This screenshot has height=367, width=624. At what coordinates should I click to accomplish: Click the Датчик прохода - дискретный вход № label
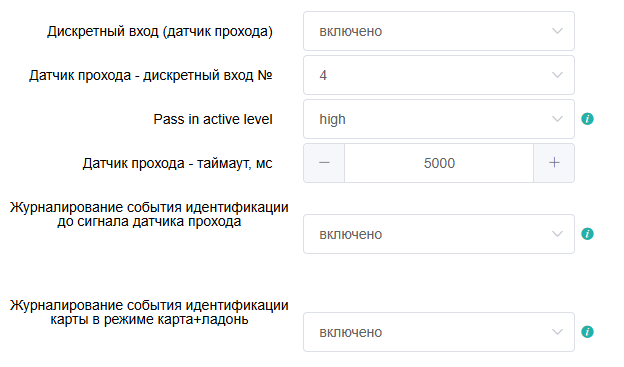[x=151, y=75]
